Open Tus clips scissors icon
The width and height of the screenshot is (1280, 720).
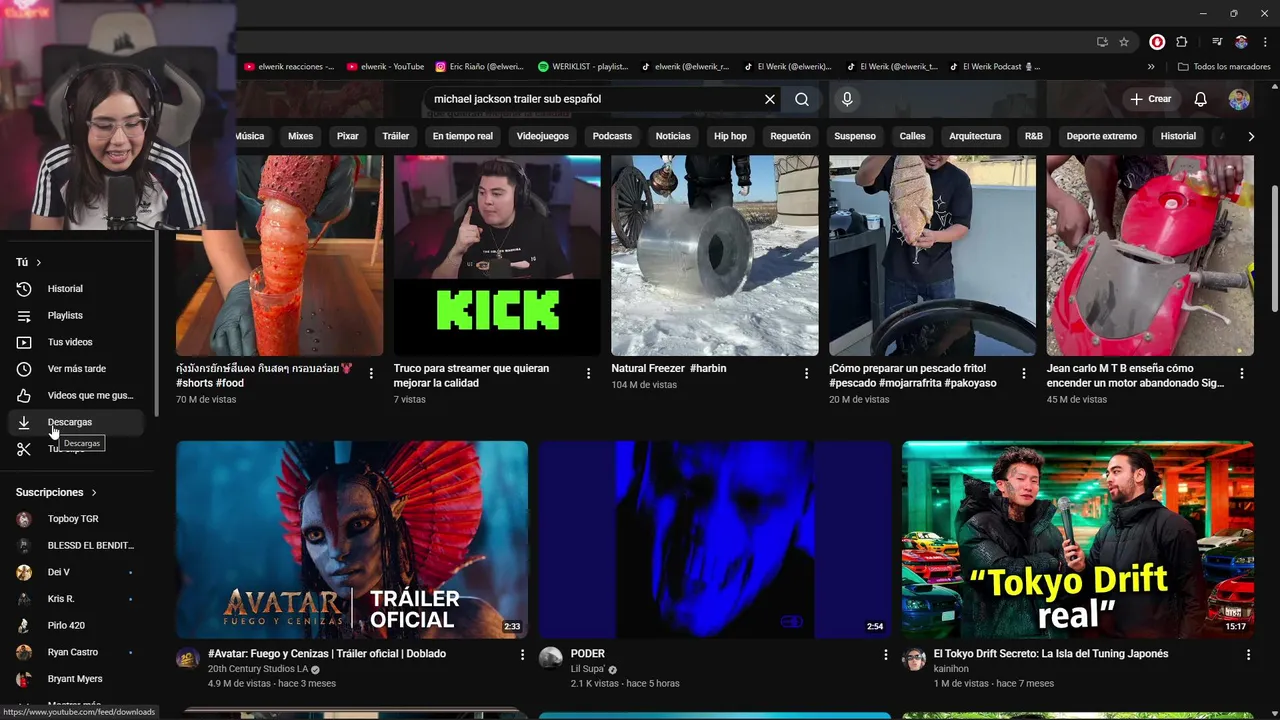[x=24, y=449]
